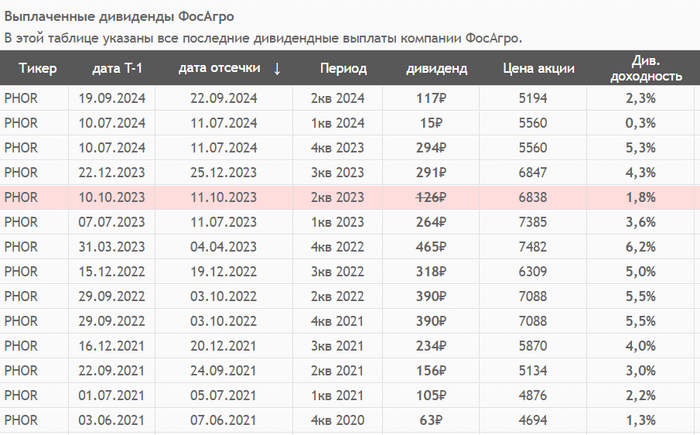Click cutoff date 22.09.2024

[224, 98]
